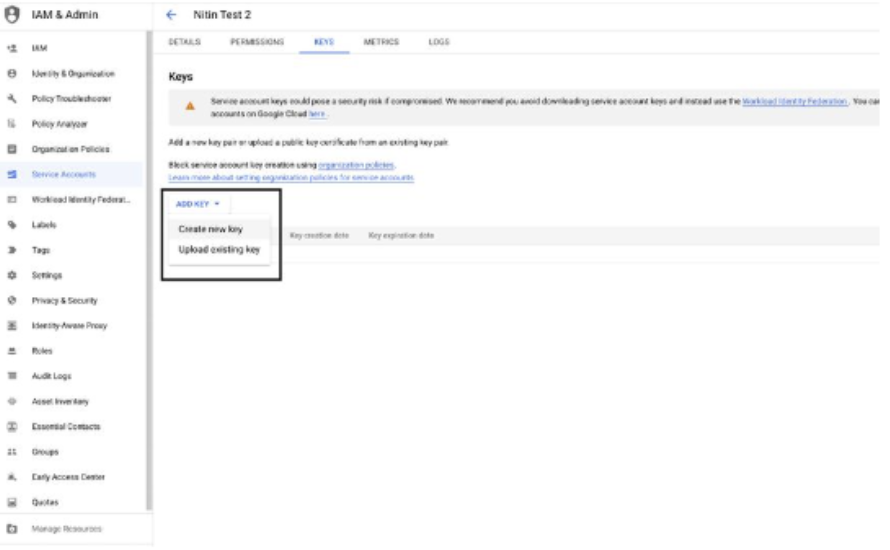Image resolution: width=890 pixels, height=550 pixels.
Task: Open the Metrics tab
Action: click(x=381, y=42)
